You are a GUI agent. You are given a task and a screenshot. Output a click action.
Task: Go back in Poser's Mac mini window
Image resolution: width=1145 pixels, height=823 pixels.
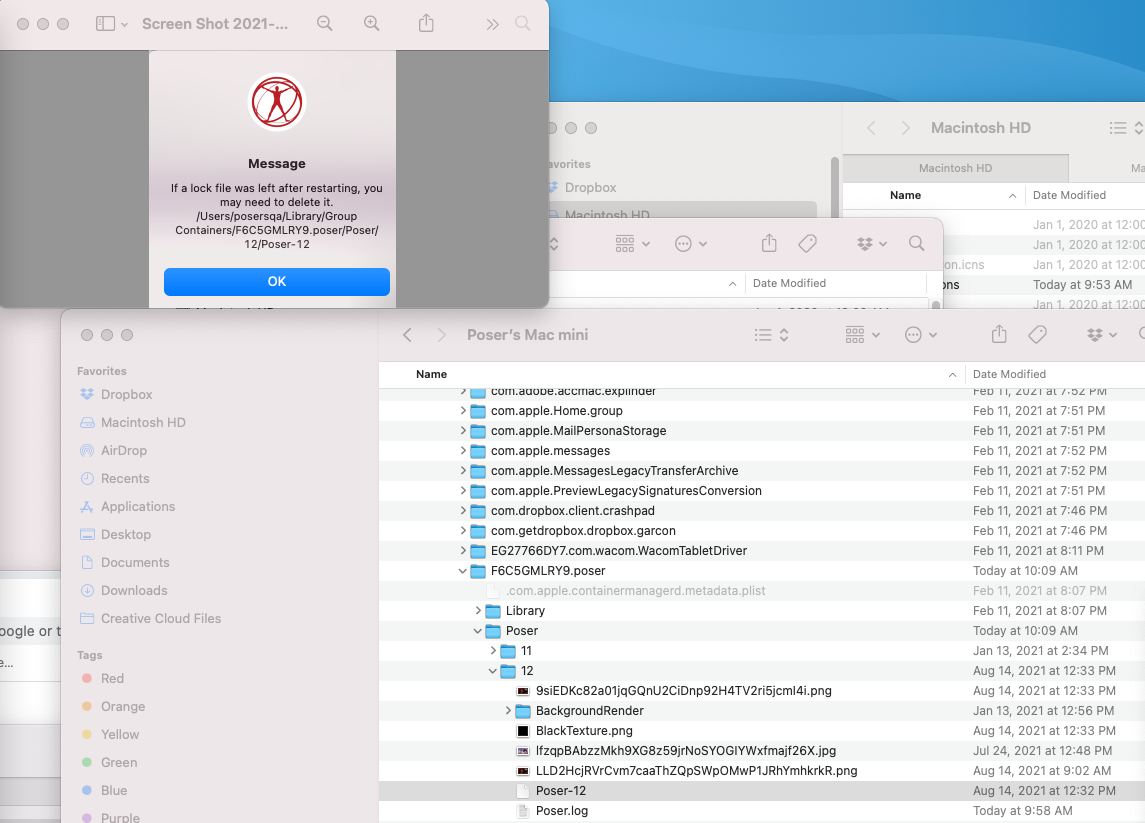407,334
